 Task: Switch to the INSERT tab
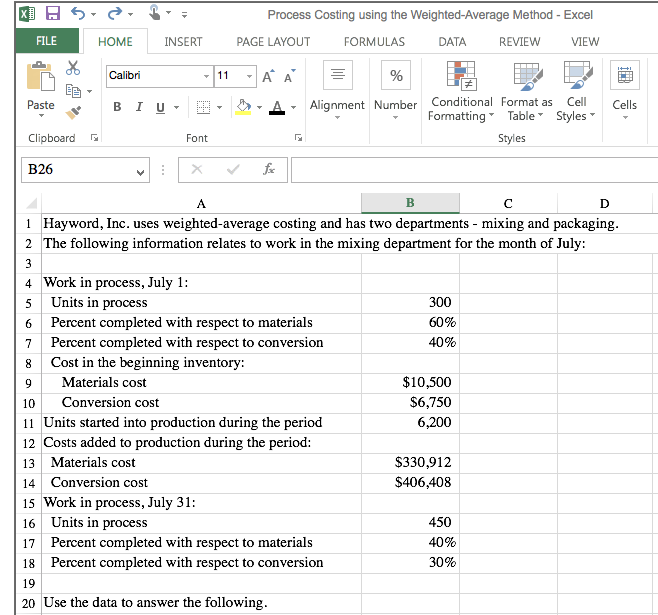(183, 42)
